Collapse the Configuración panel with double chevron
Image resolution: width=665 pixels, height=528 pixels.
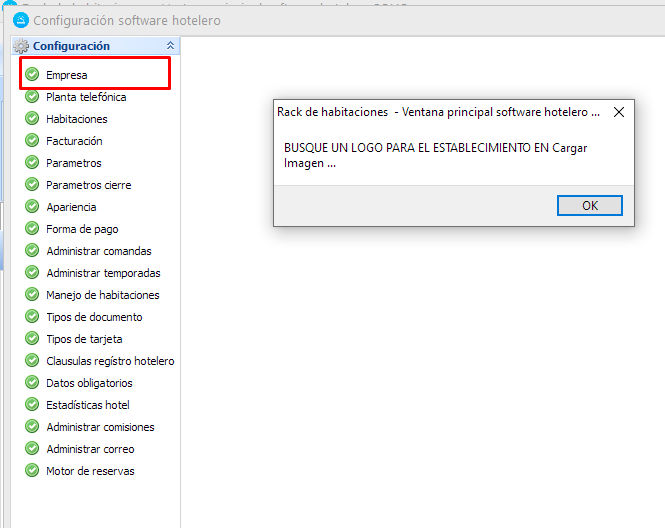pos(170,46)
